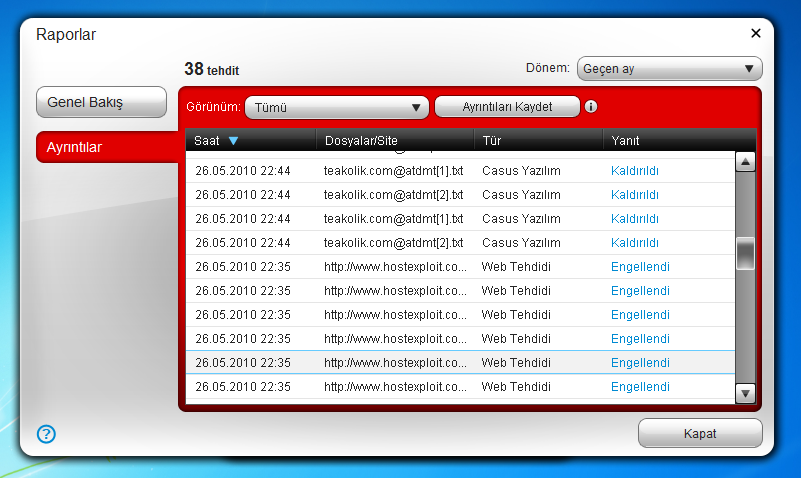Click the scrollbar up arrow

tap(745, 162)
